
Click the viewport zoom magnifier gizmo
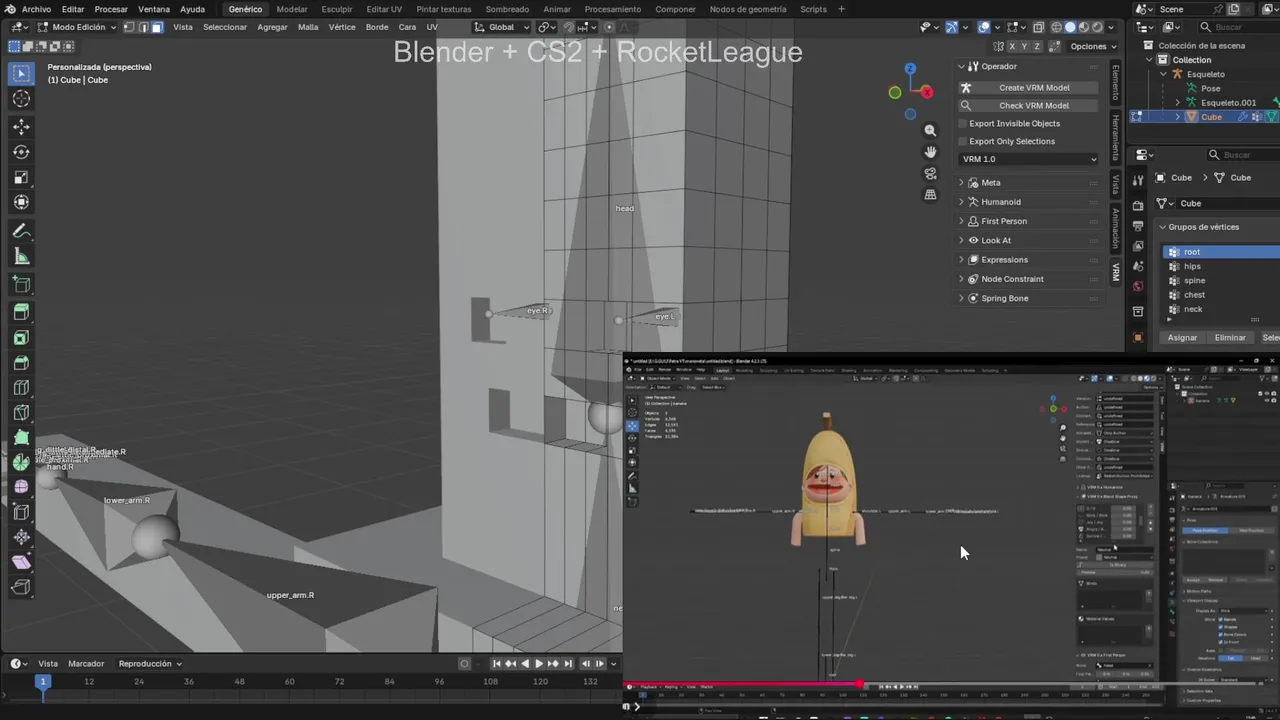coord(930,130)
